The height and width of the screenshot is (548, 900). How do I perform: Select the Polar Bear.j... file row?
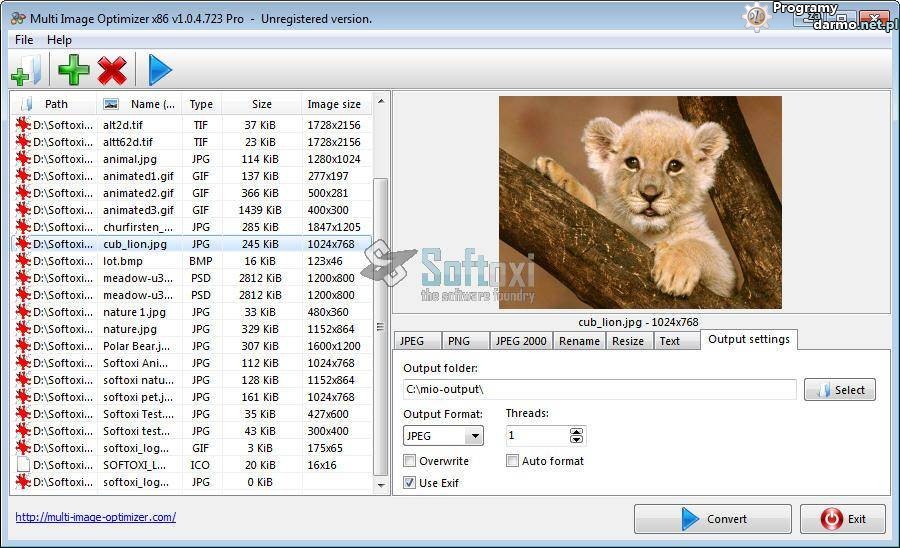tap(140, 346)
